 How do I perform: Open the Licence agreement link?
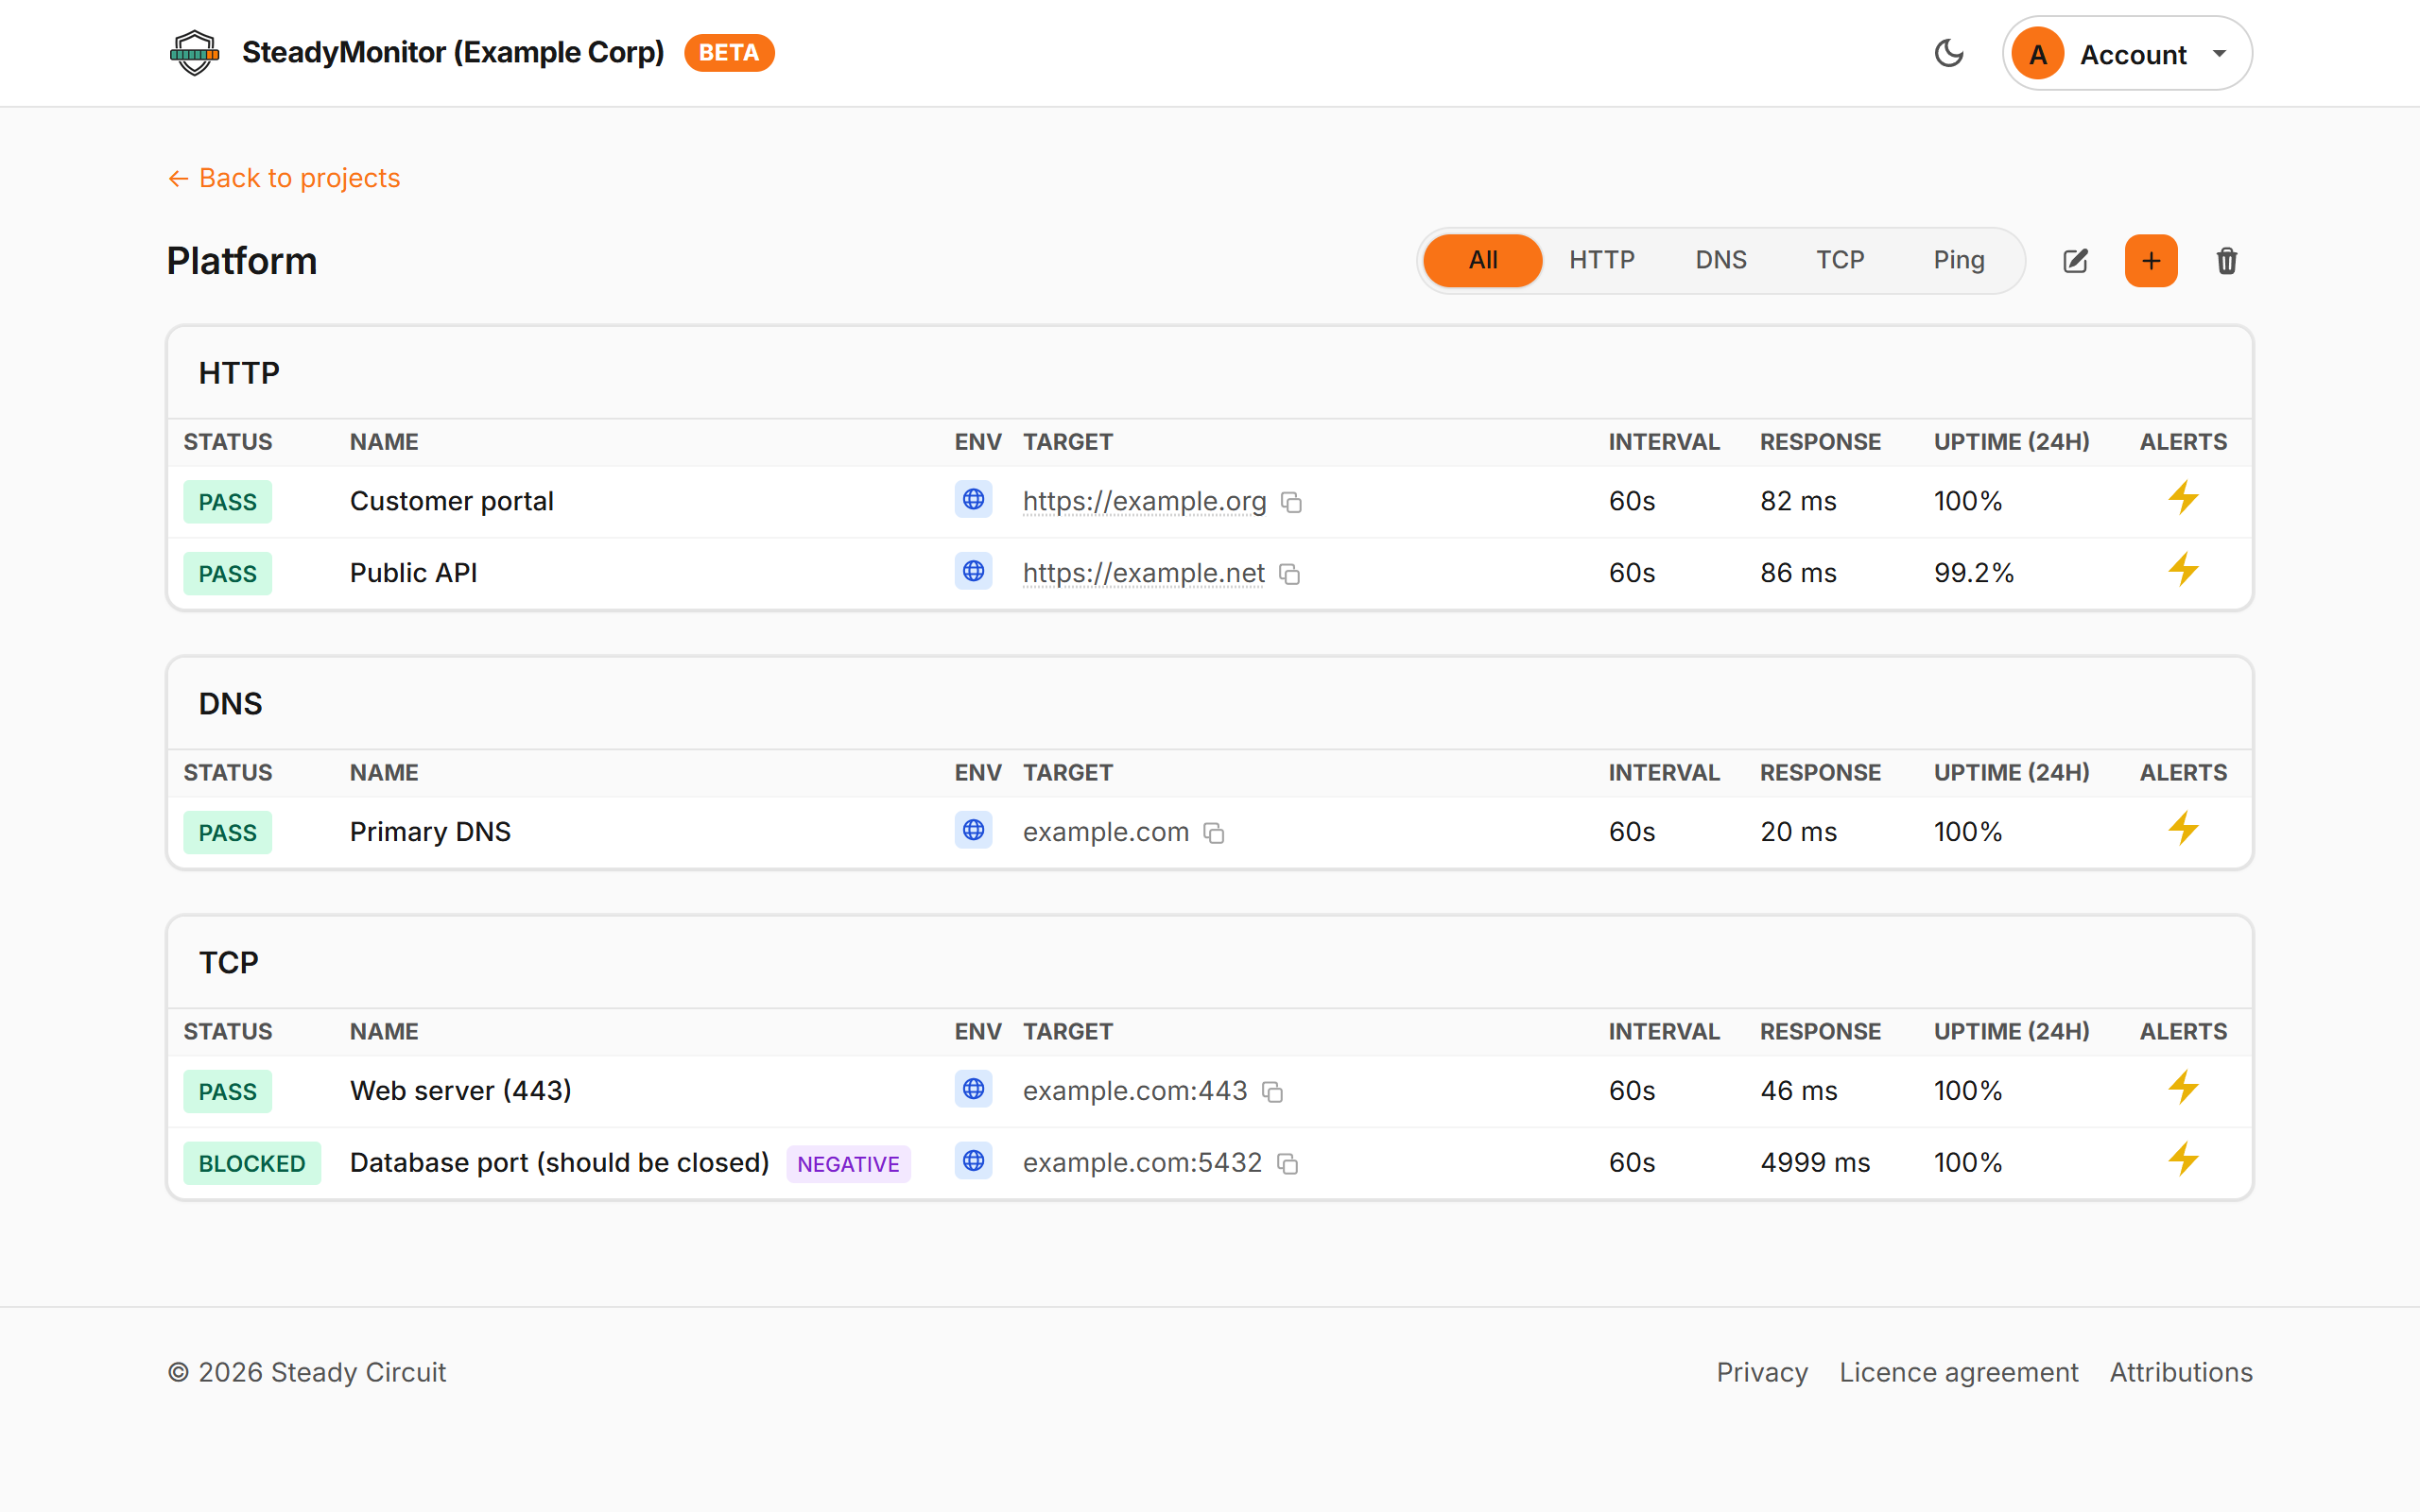(x=1958, y=1372)
